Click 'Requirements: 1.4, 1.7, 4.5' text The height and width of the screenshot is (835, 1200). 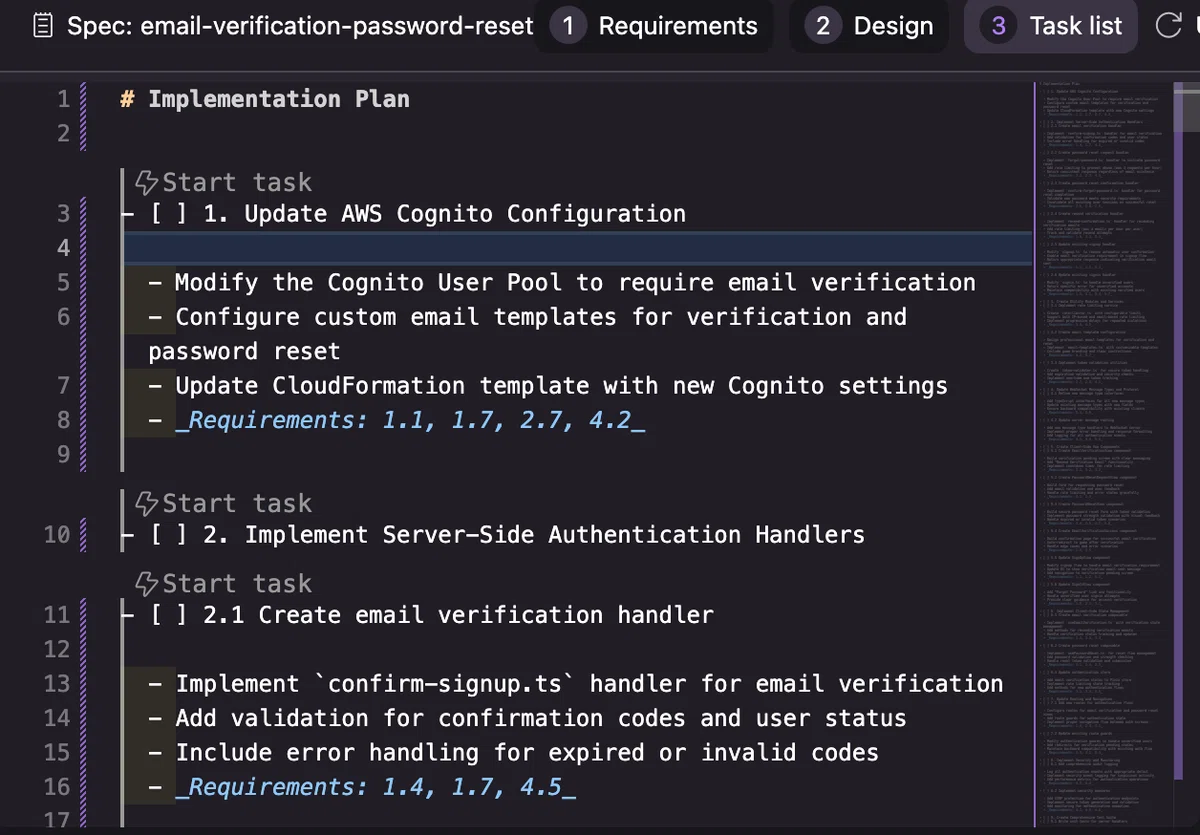(x=376, y=787)
